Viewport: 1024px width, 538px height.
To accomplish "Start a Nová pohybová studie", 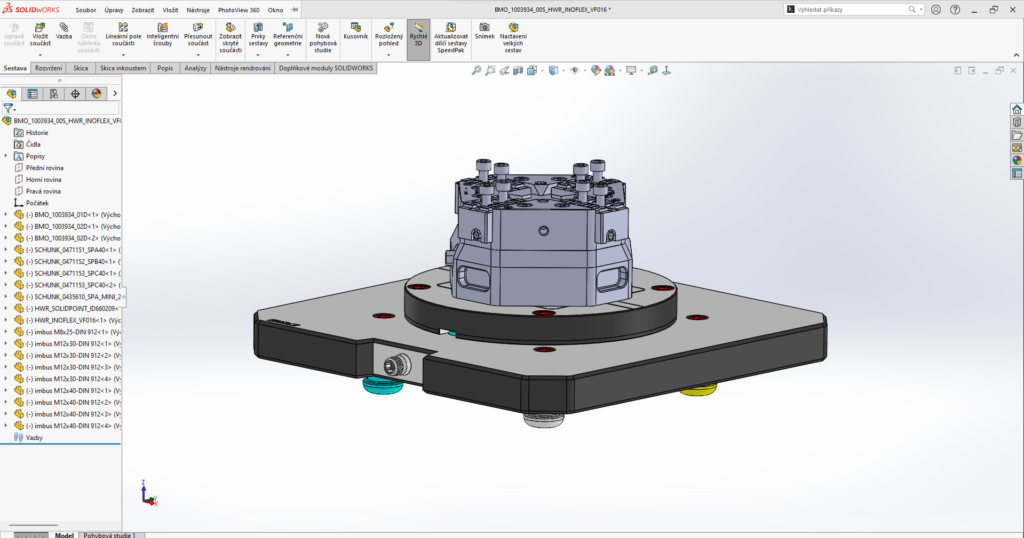I will pyautogui.click(x=323, y=38).
